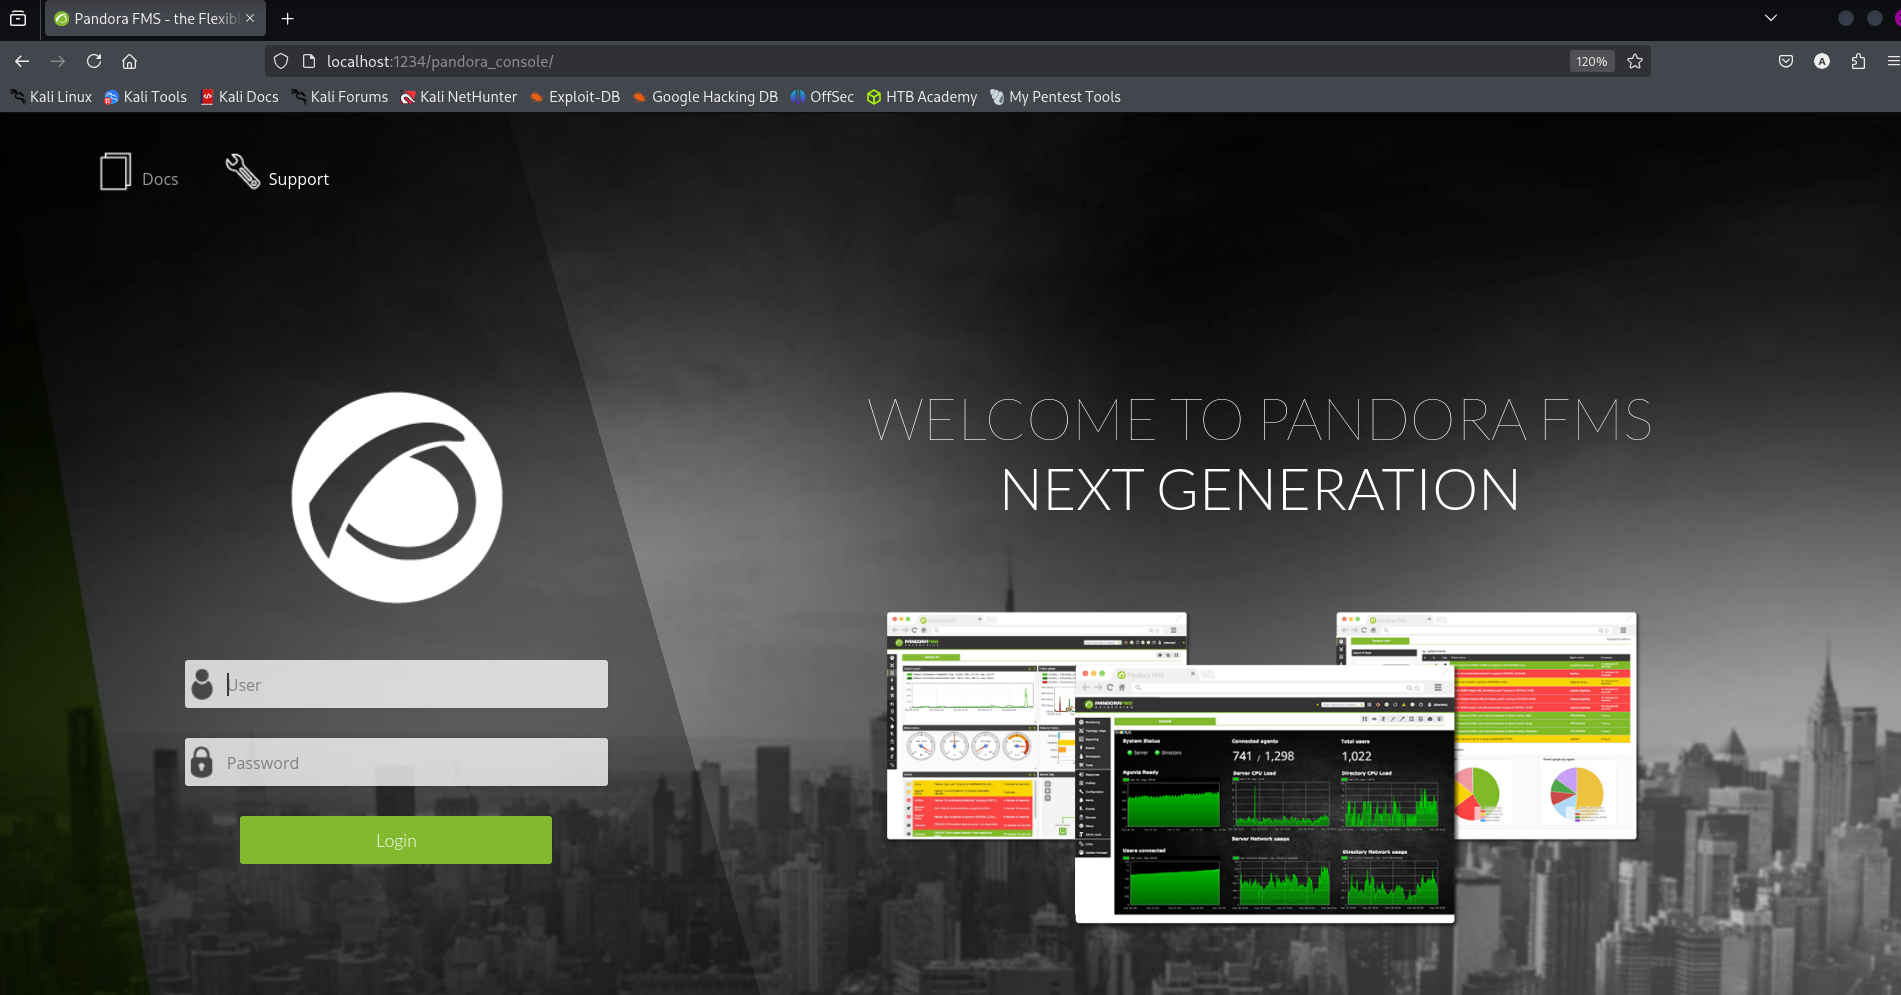The height and width of the screenshot is (995, 1901).
Task: Click the shield tracking protection icon
Action: coord(281,61)
